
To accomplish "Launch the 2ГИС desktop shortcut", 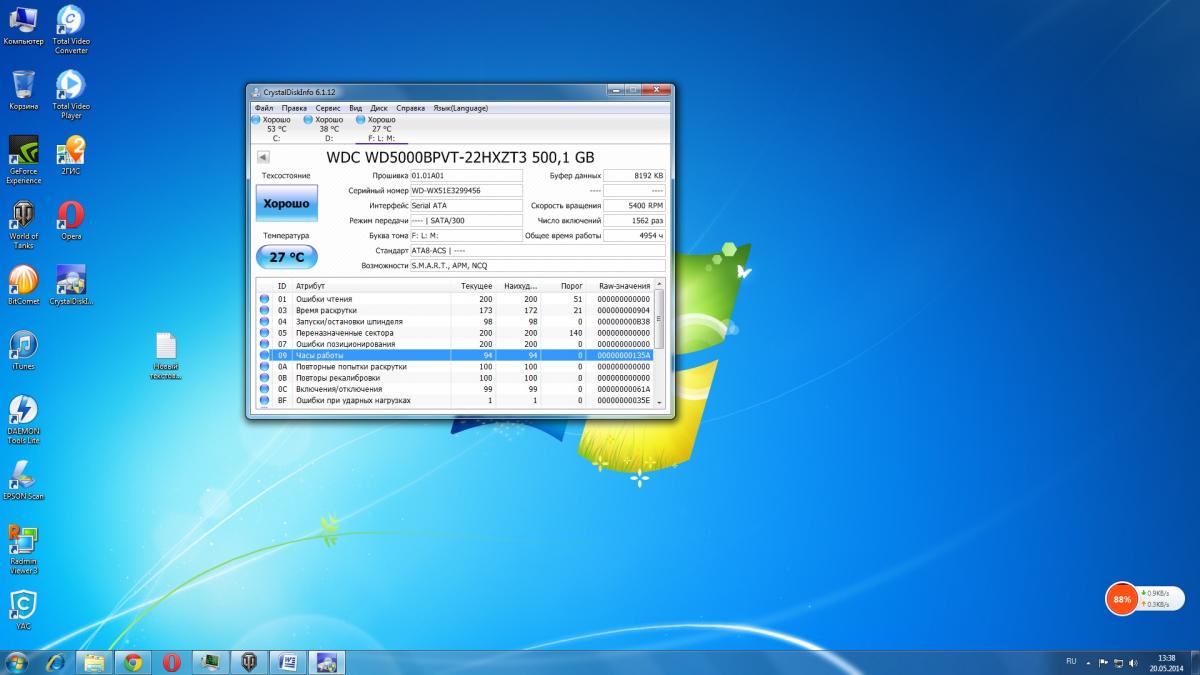I will click(71, 154).
